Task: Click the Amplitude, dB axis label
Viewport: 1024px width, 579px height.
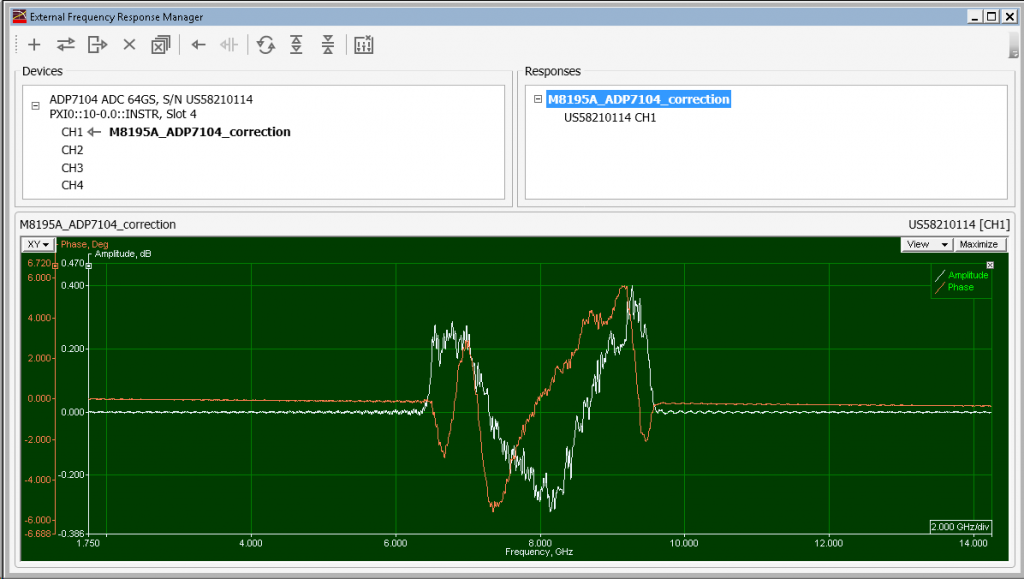Action: coord(123,254)
